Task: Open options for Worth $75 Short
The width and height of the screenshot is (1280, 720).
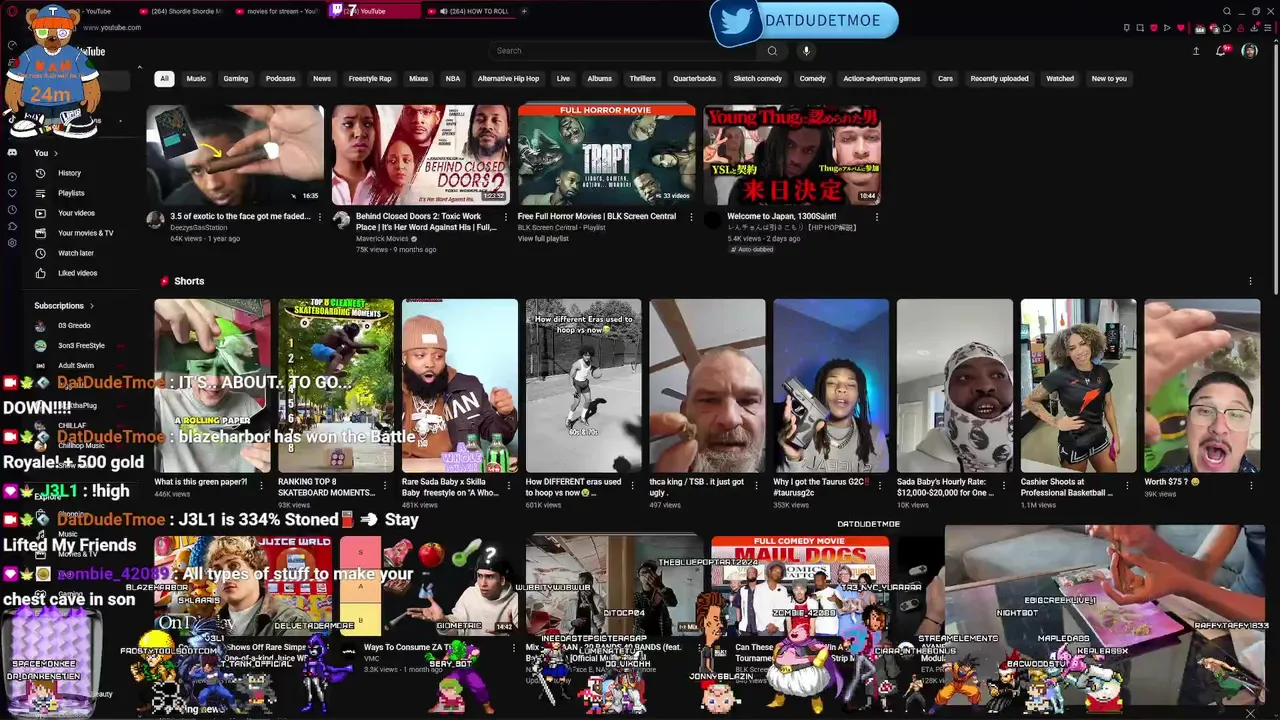Action: [1251, 484]
